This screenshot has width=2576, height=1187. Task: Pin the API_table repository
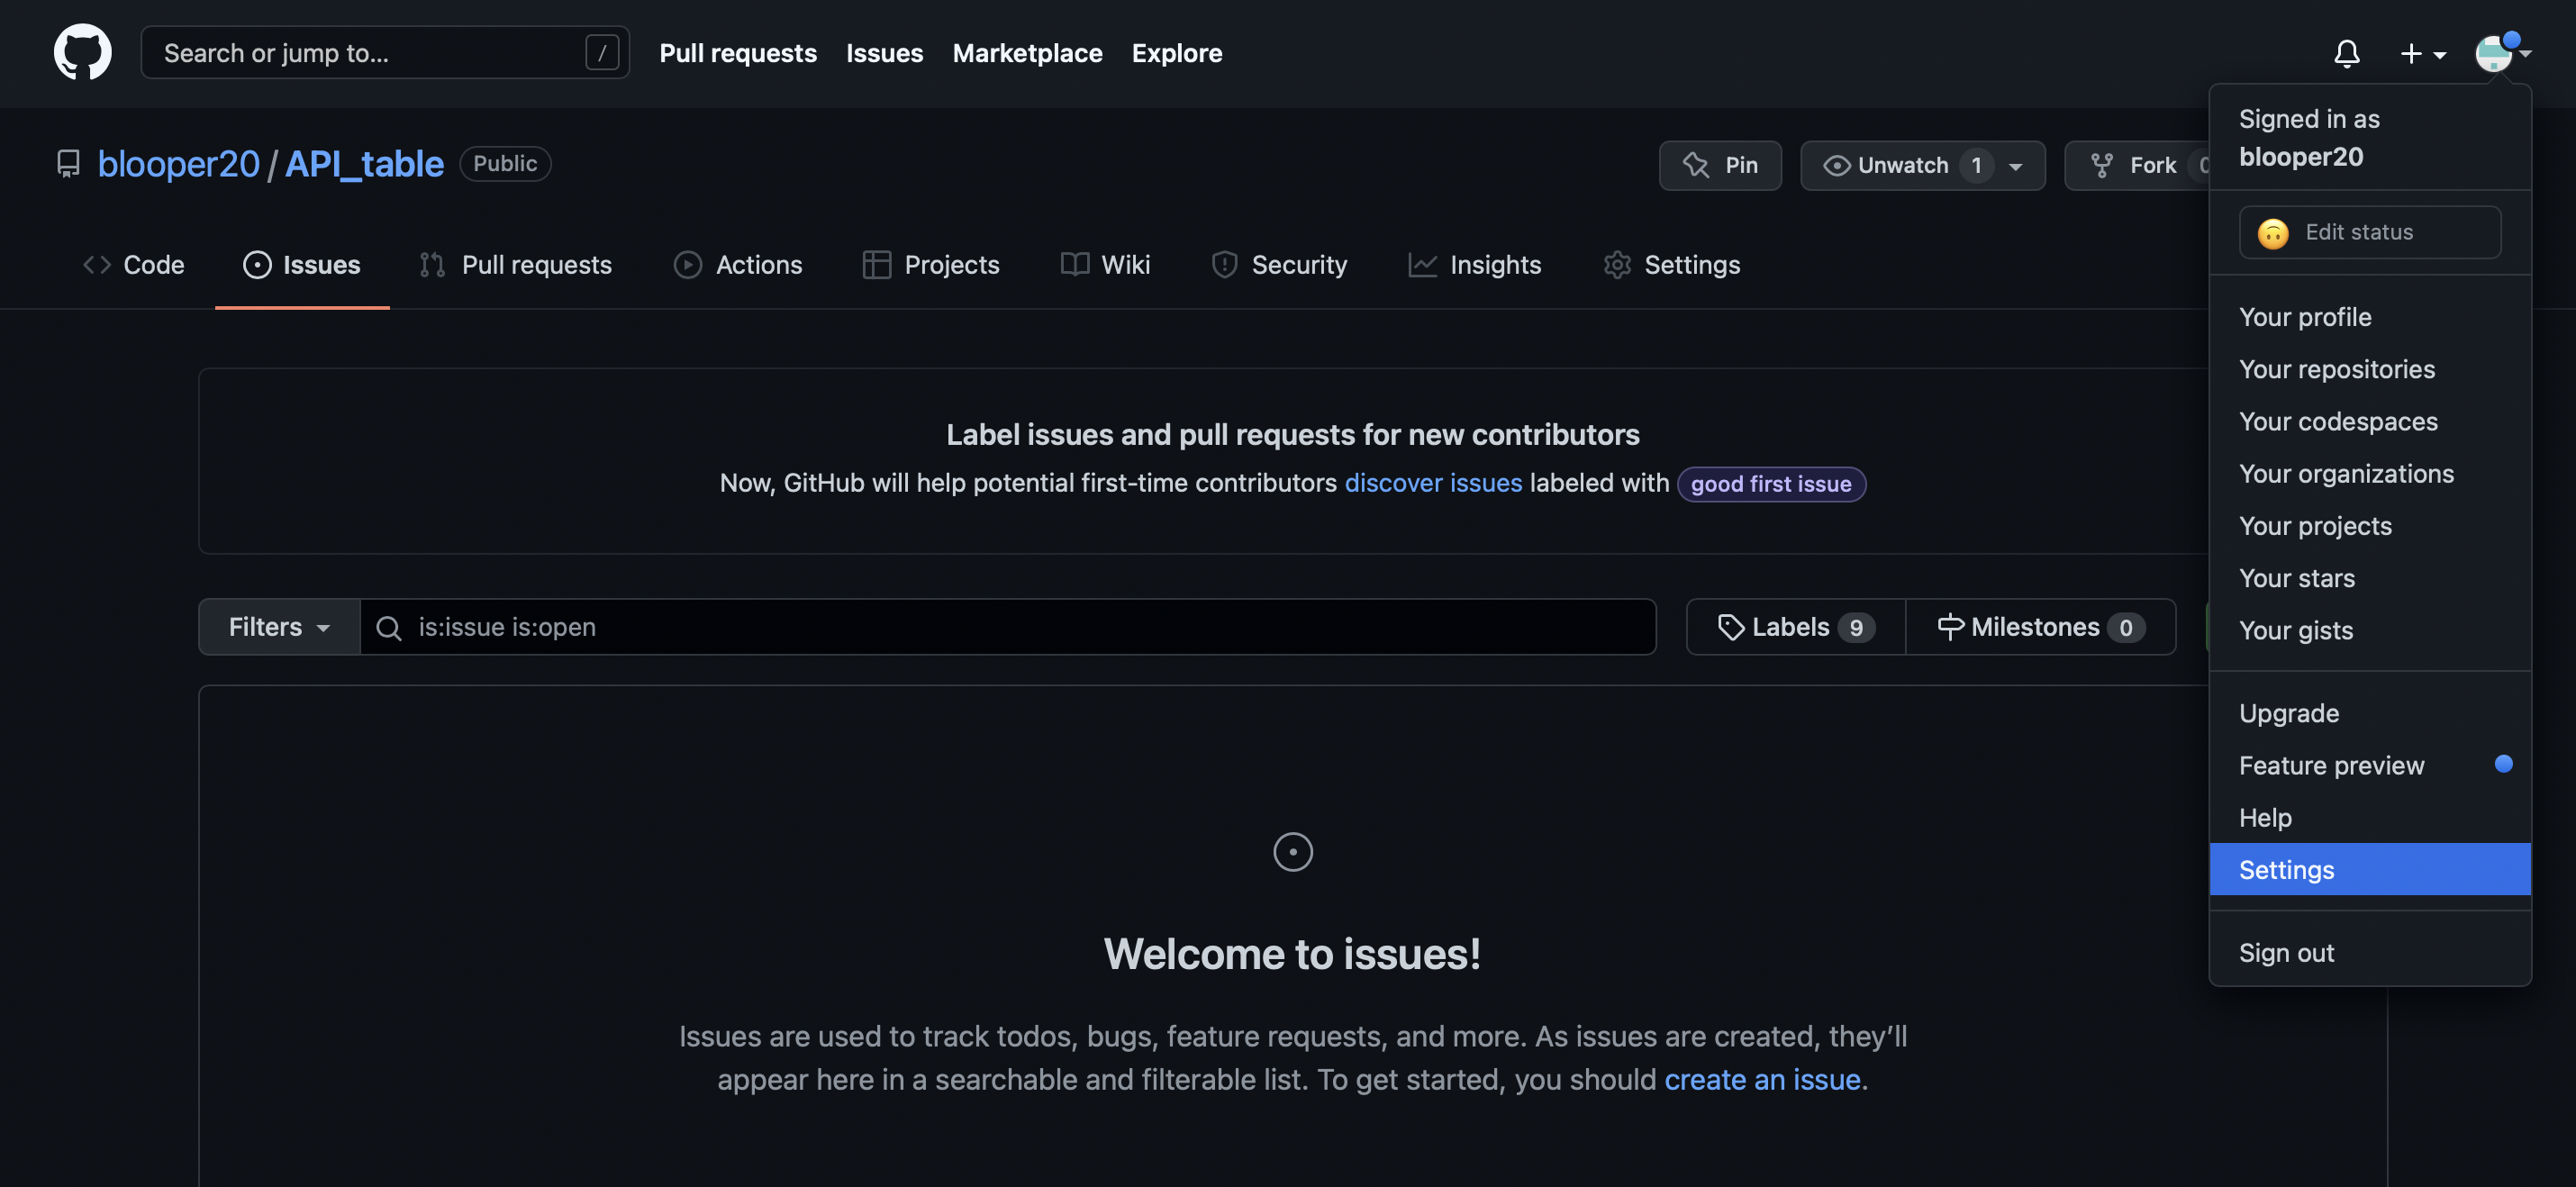[1720, 165]
